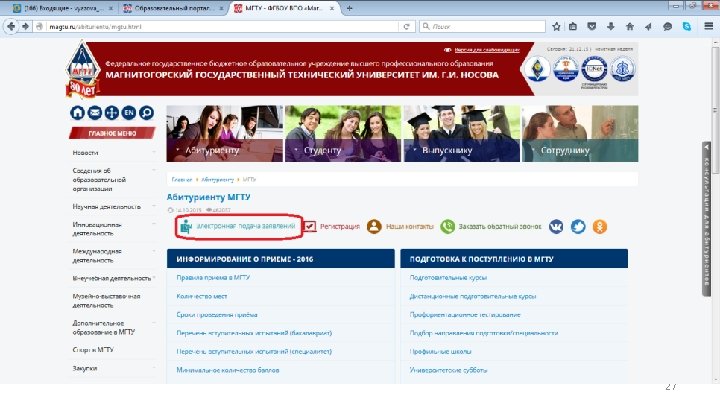
Task: Click the chat bubble icon in toolbar
Action: click(x=667, y=27)
